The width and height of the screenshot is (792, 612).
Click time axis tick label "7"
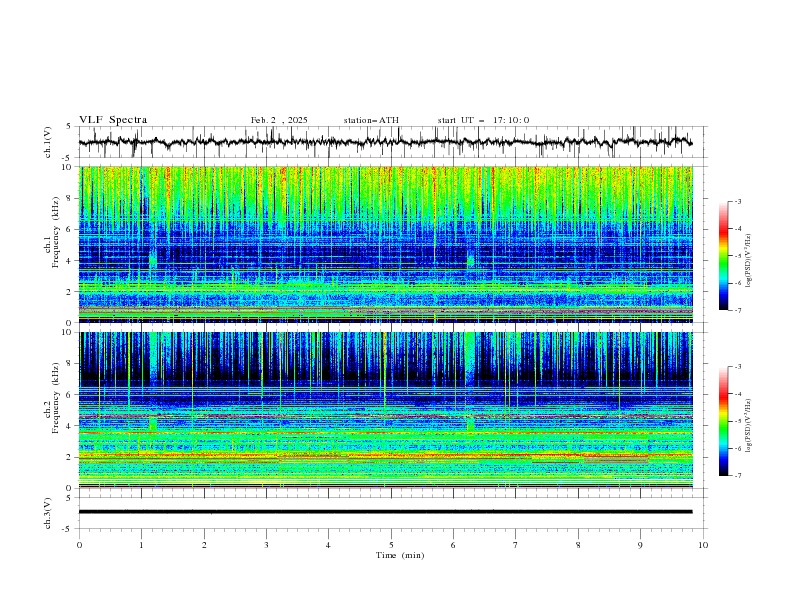(515, 545)
